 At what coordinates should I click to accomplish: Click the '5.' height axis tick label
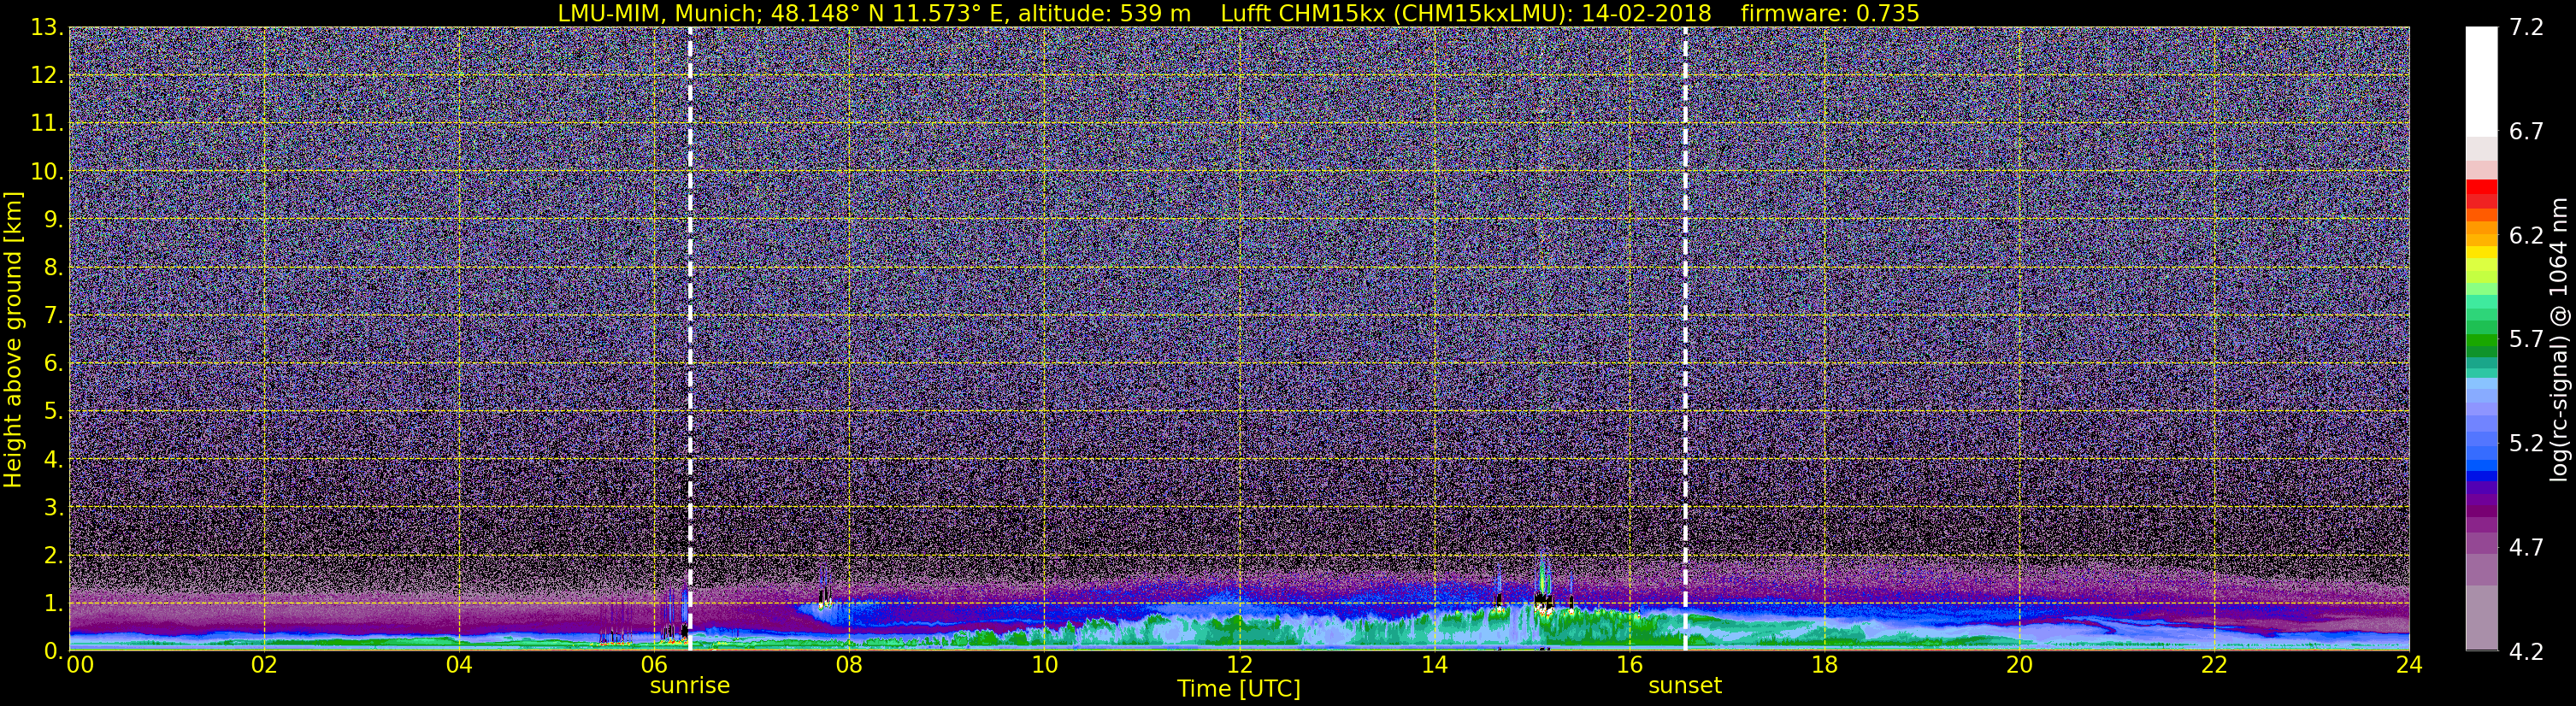tap(53, 411)
